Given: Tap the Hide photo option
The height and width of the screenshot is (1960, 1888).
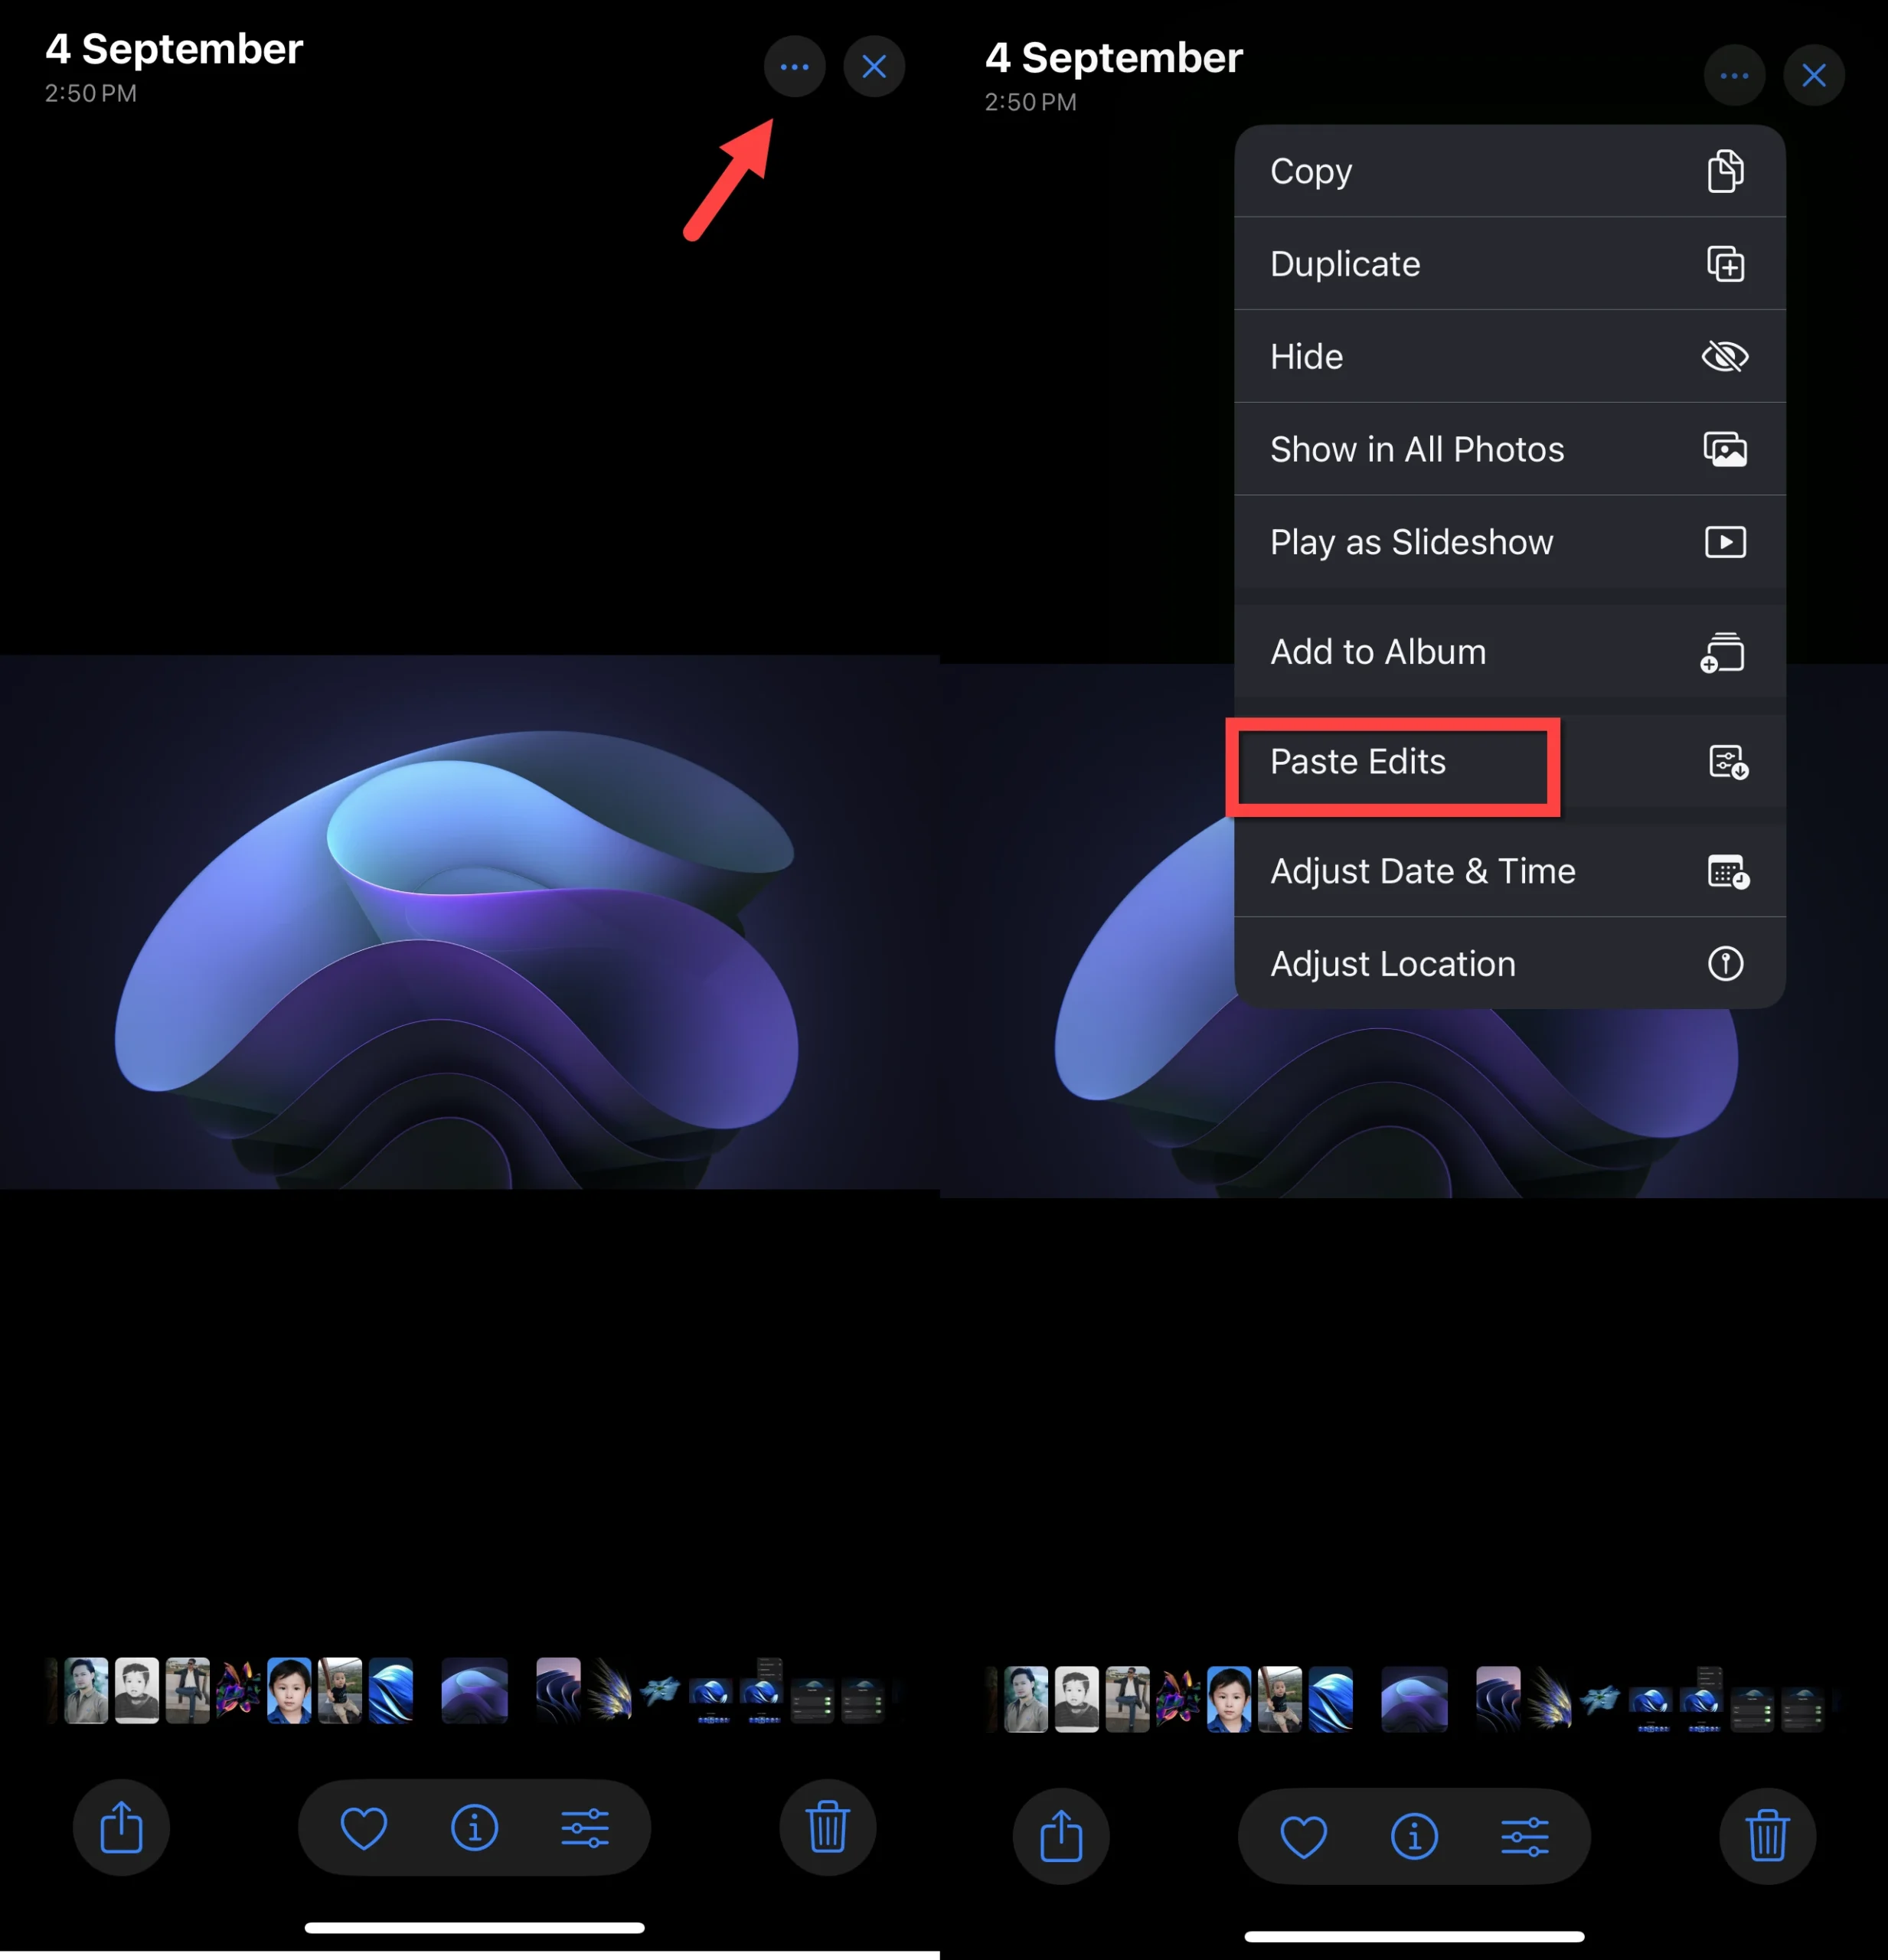Looking at the screenshot, I should tap(1508, 355).
